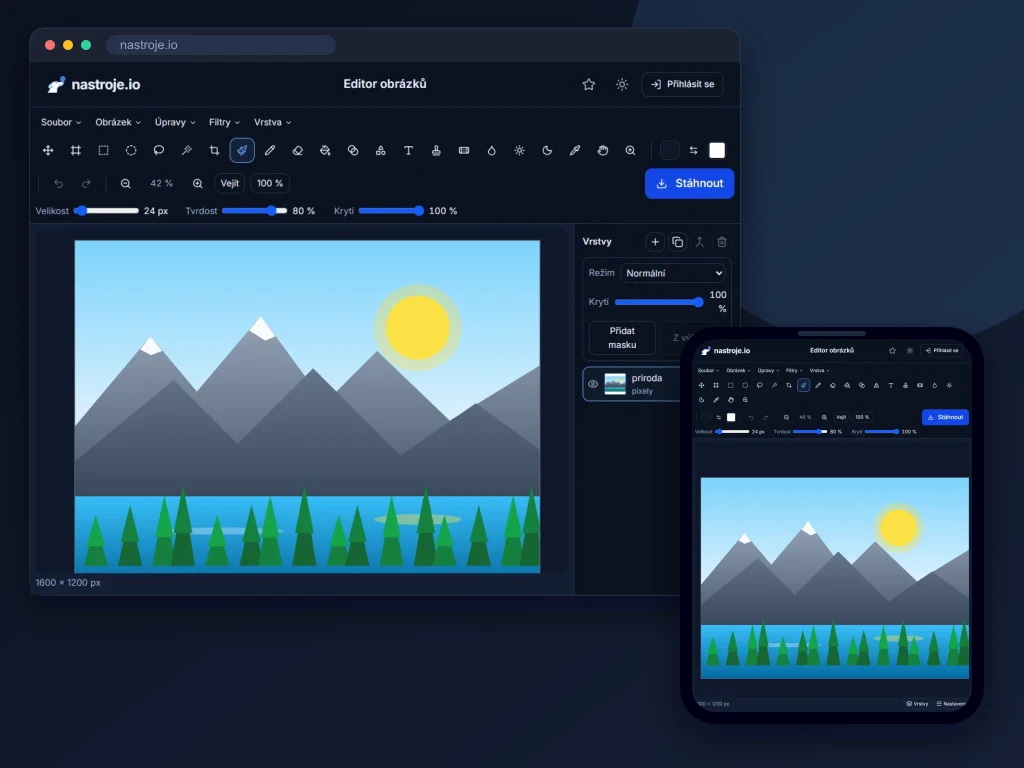The height and width of the screenshot is (768, 1024).
Task: Expand the Obrázek menu in phone mockup
Action: coord(737,370)
